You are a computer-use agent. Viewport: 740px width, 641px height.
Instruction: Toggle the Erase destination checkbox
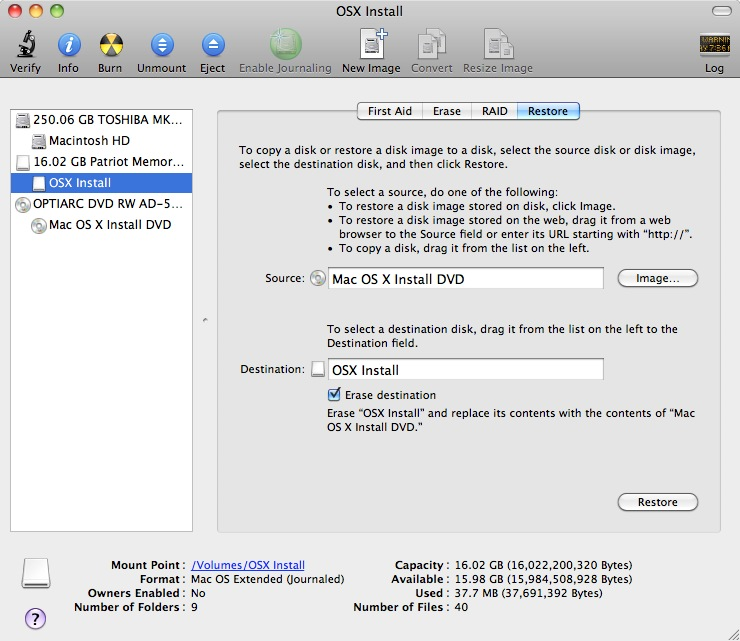pos(334,394)
